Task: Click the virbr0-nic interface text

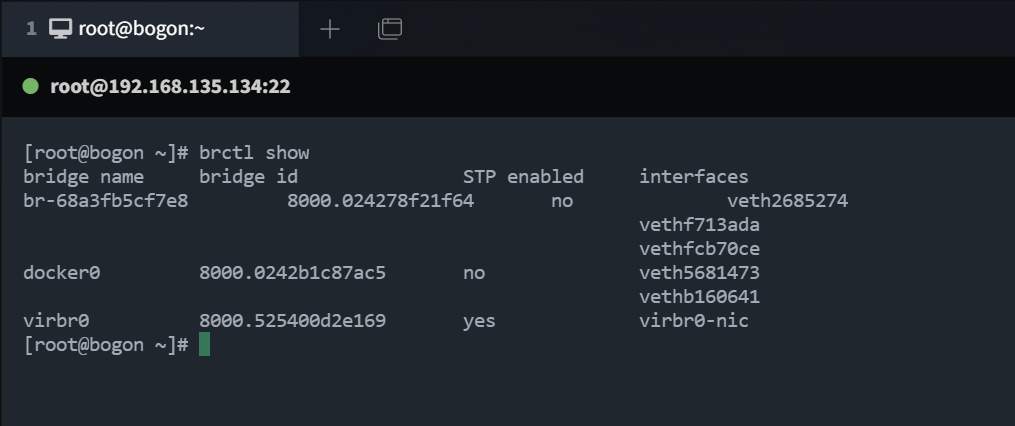Action: [694, 320]
